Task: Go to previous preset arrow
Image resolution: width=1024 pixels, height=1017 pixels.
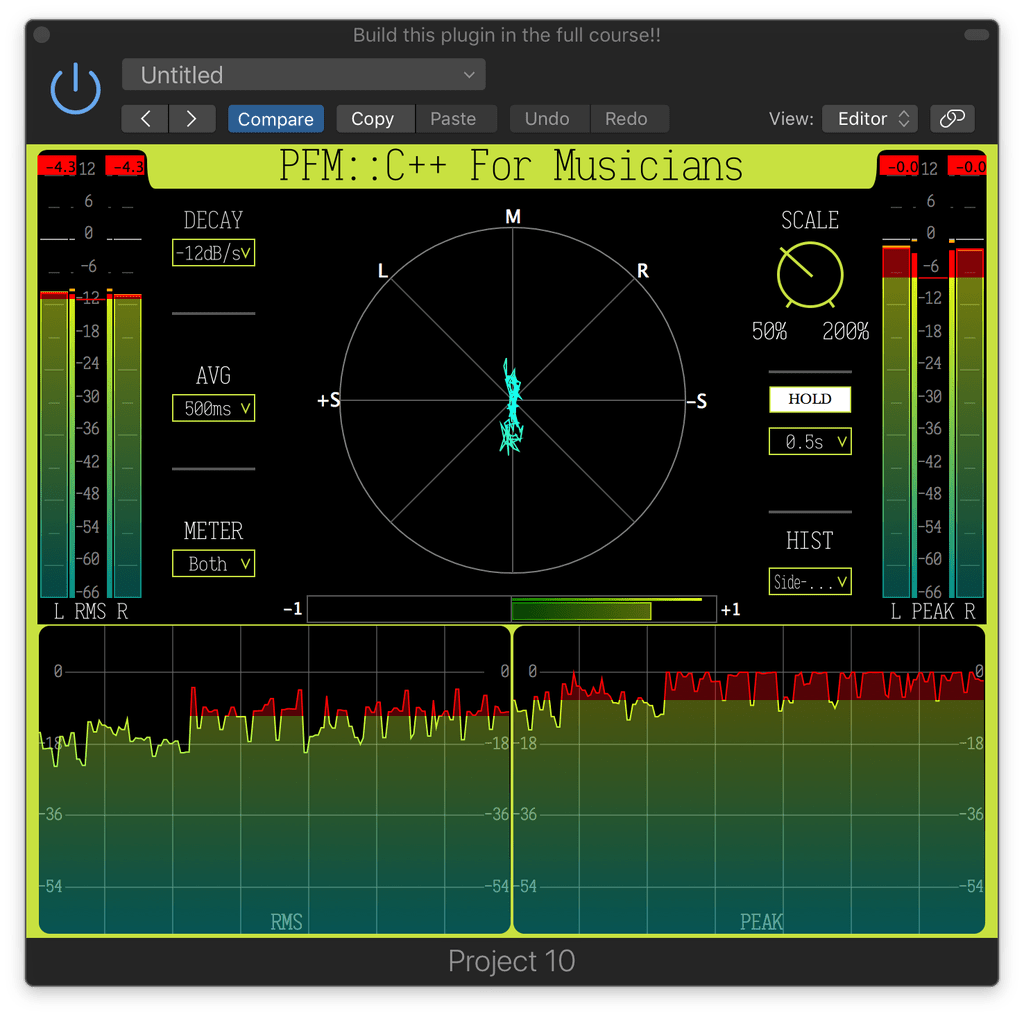Action: (x=145, y=119)
